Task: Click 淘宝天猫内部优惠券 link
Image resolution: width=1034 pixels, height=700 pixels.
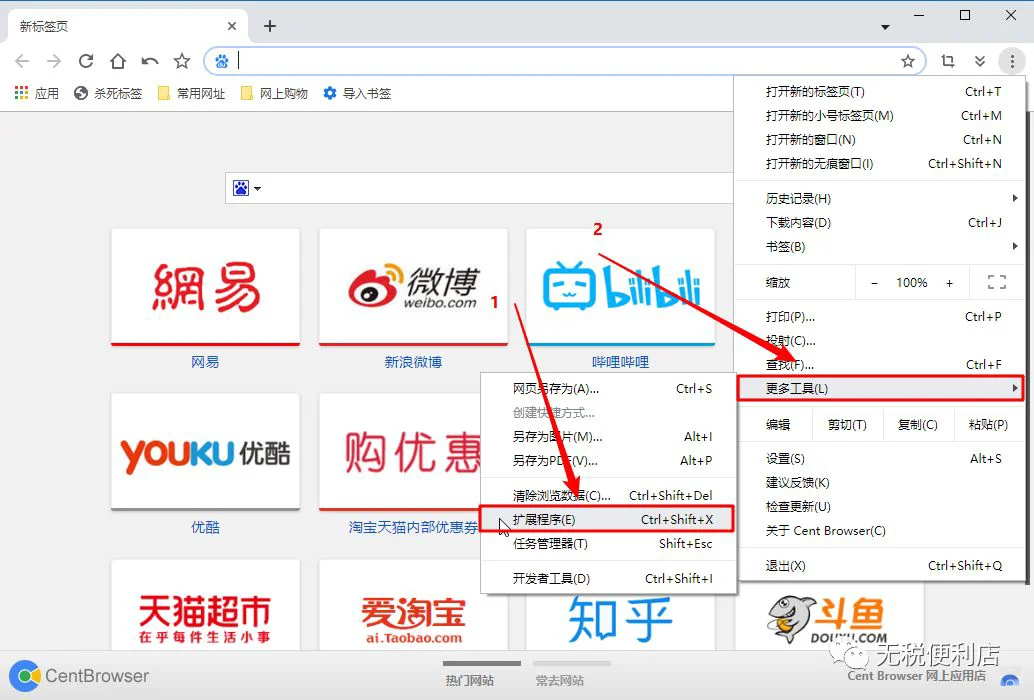Action: pos(413,527)
